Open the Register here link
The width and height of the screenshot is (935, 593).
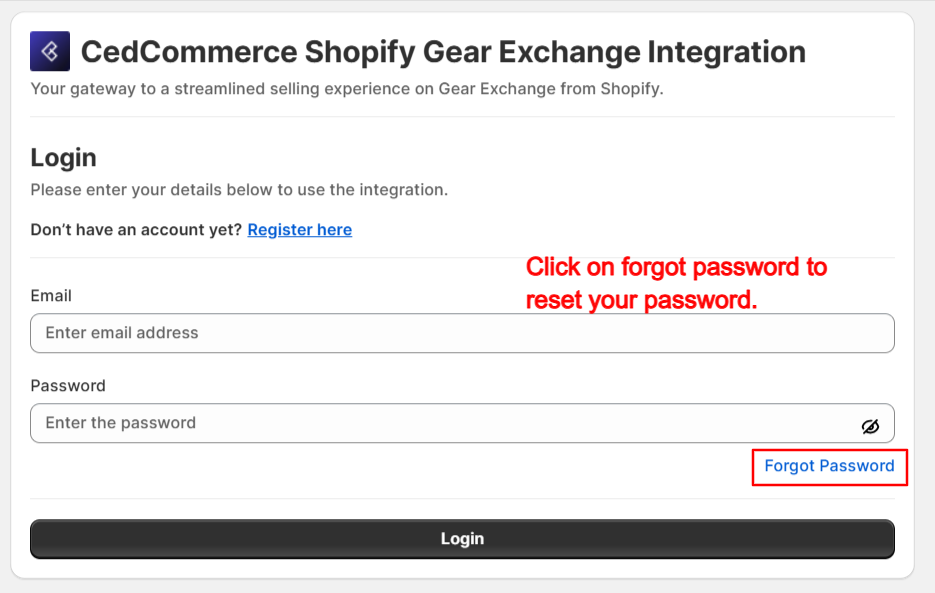[x=299, y=230]
